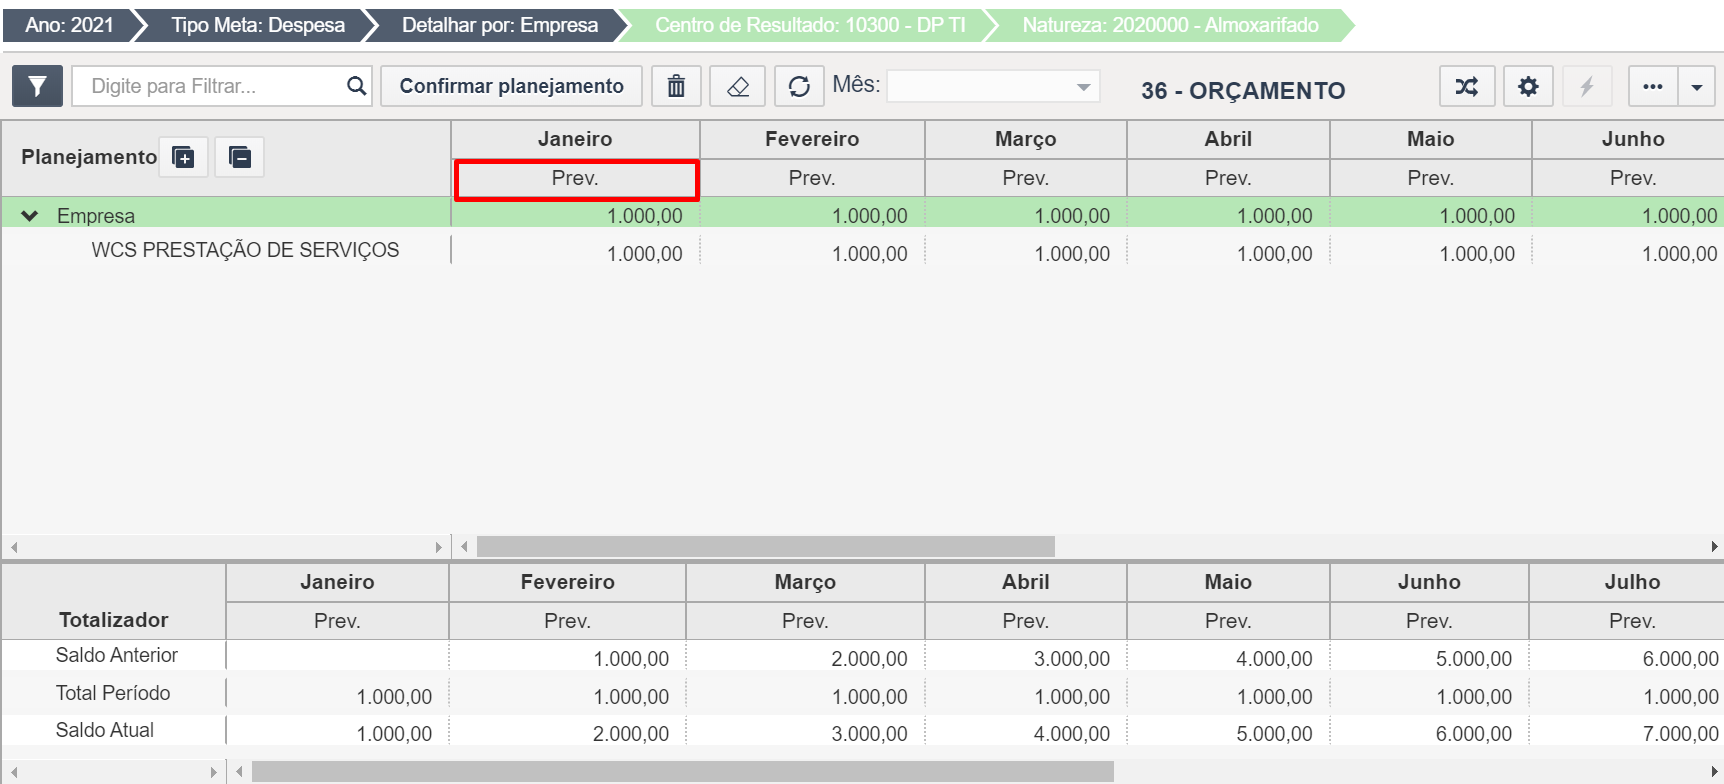Click the refresh icon
This screenshot has width=1724, height=784.
point(799,86)
